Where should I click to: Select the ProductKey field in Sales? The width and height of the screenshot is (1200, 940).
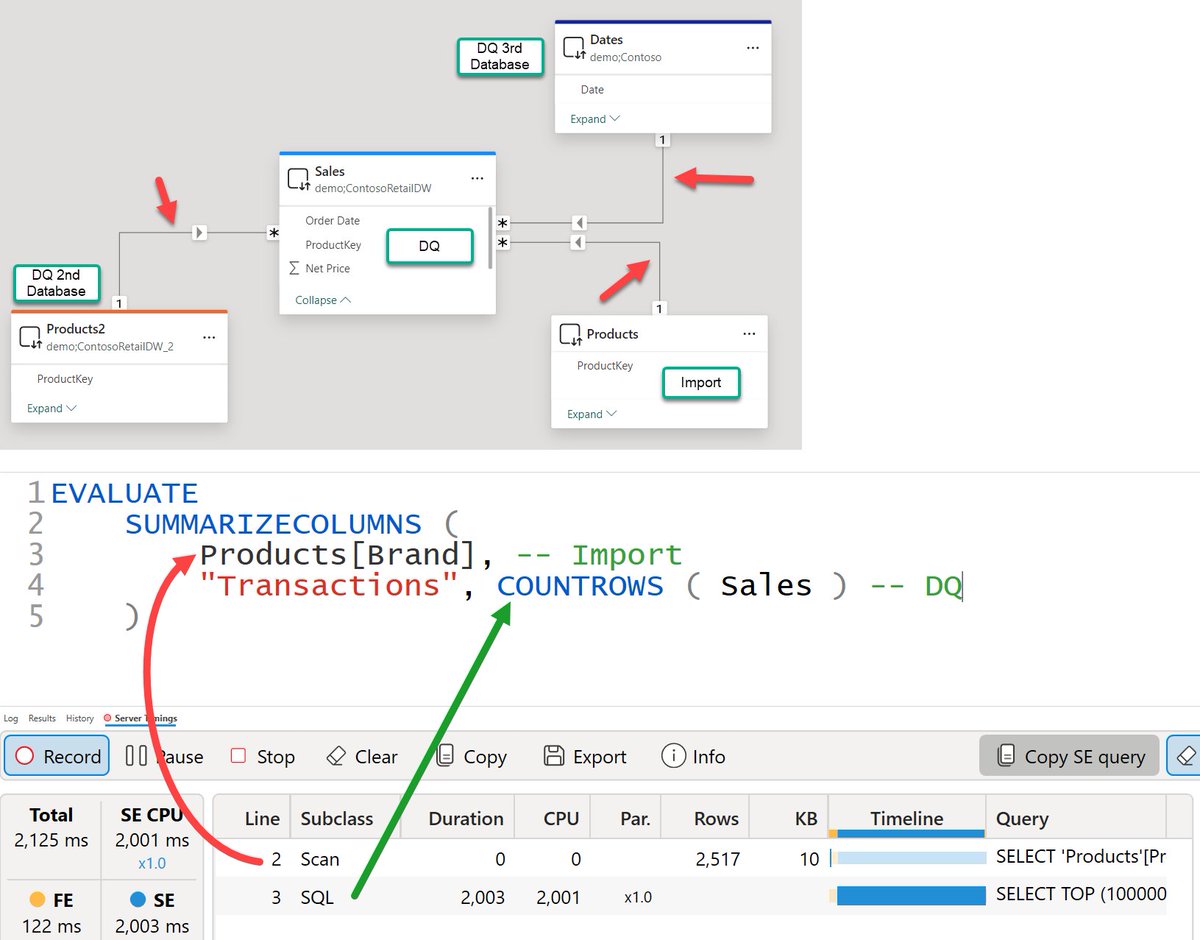click(334, 245)
